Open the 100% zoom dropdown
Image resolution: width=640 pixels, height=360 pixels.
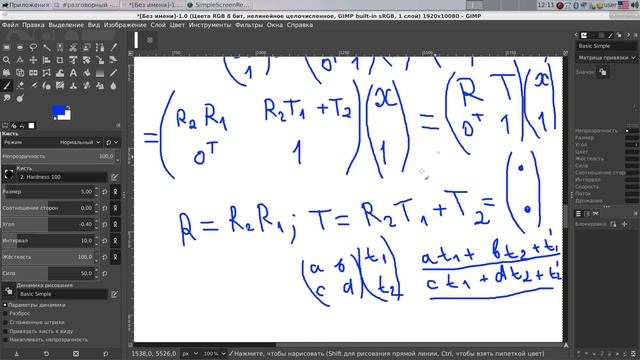(x=214, y=353)
